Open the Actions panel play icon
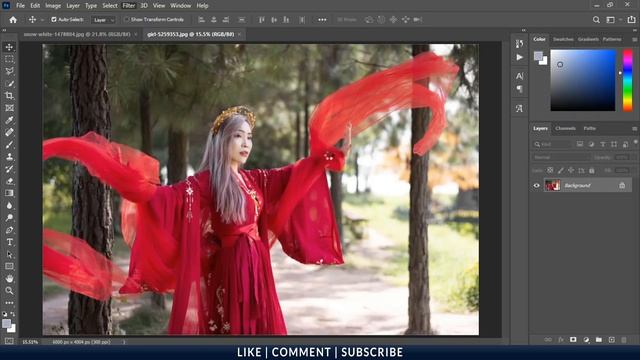The width and height of the screenshot is (640, 360). pos(519,57)
